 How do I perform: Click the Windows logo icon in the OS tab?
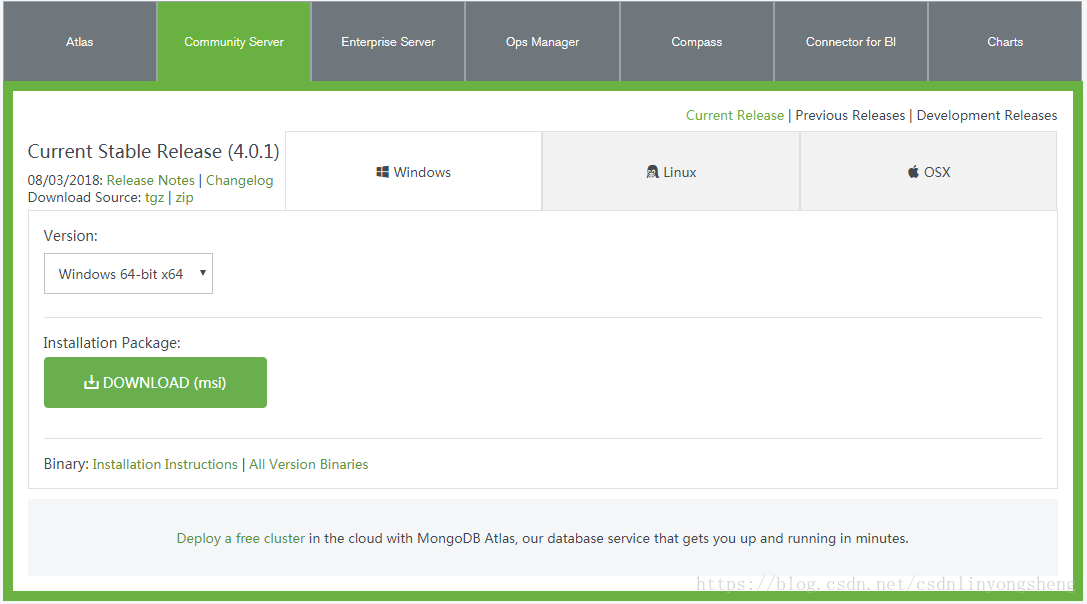click(x=382, y=172)
